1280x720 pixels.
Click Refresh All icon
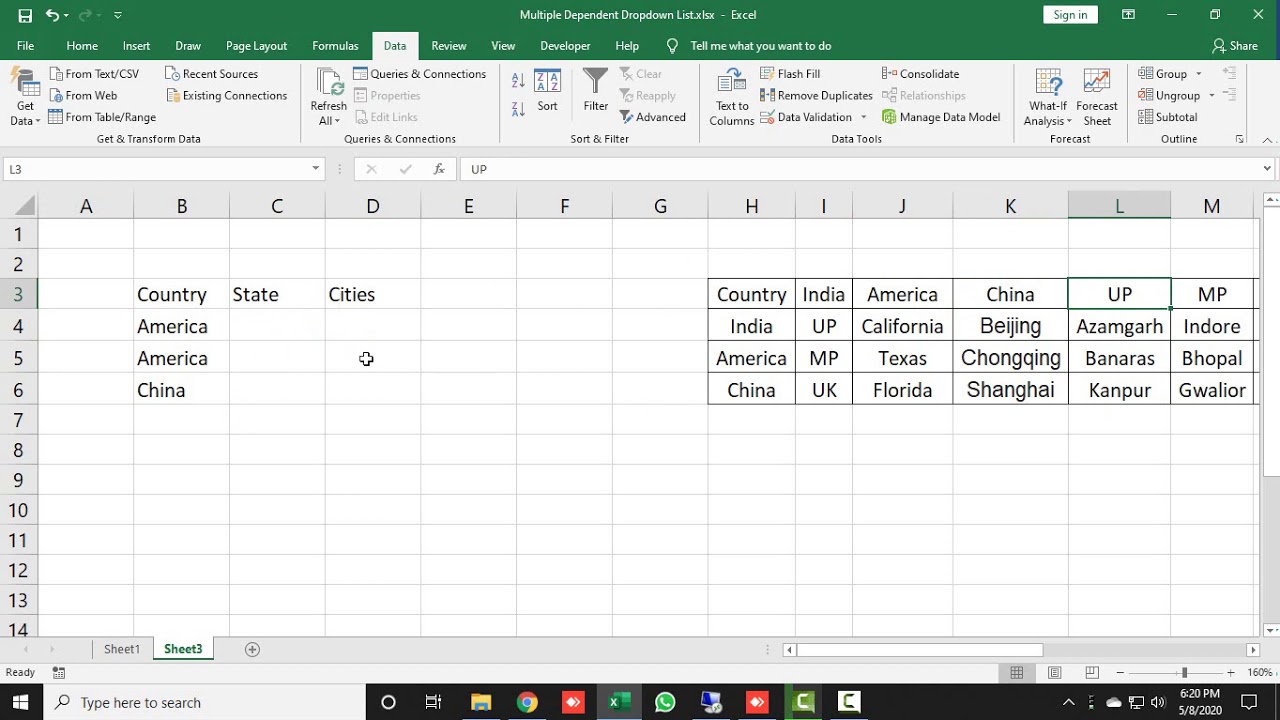tap(329, 97)
